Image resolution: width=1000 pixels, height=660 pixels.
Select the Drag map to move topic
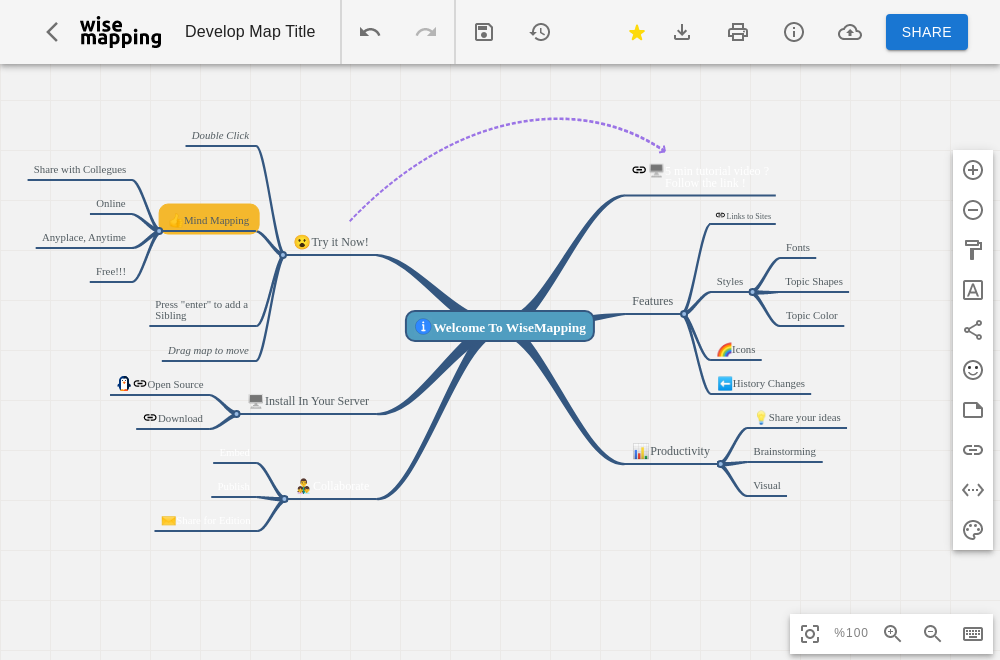[x=208, y=351]
